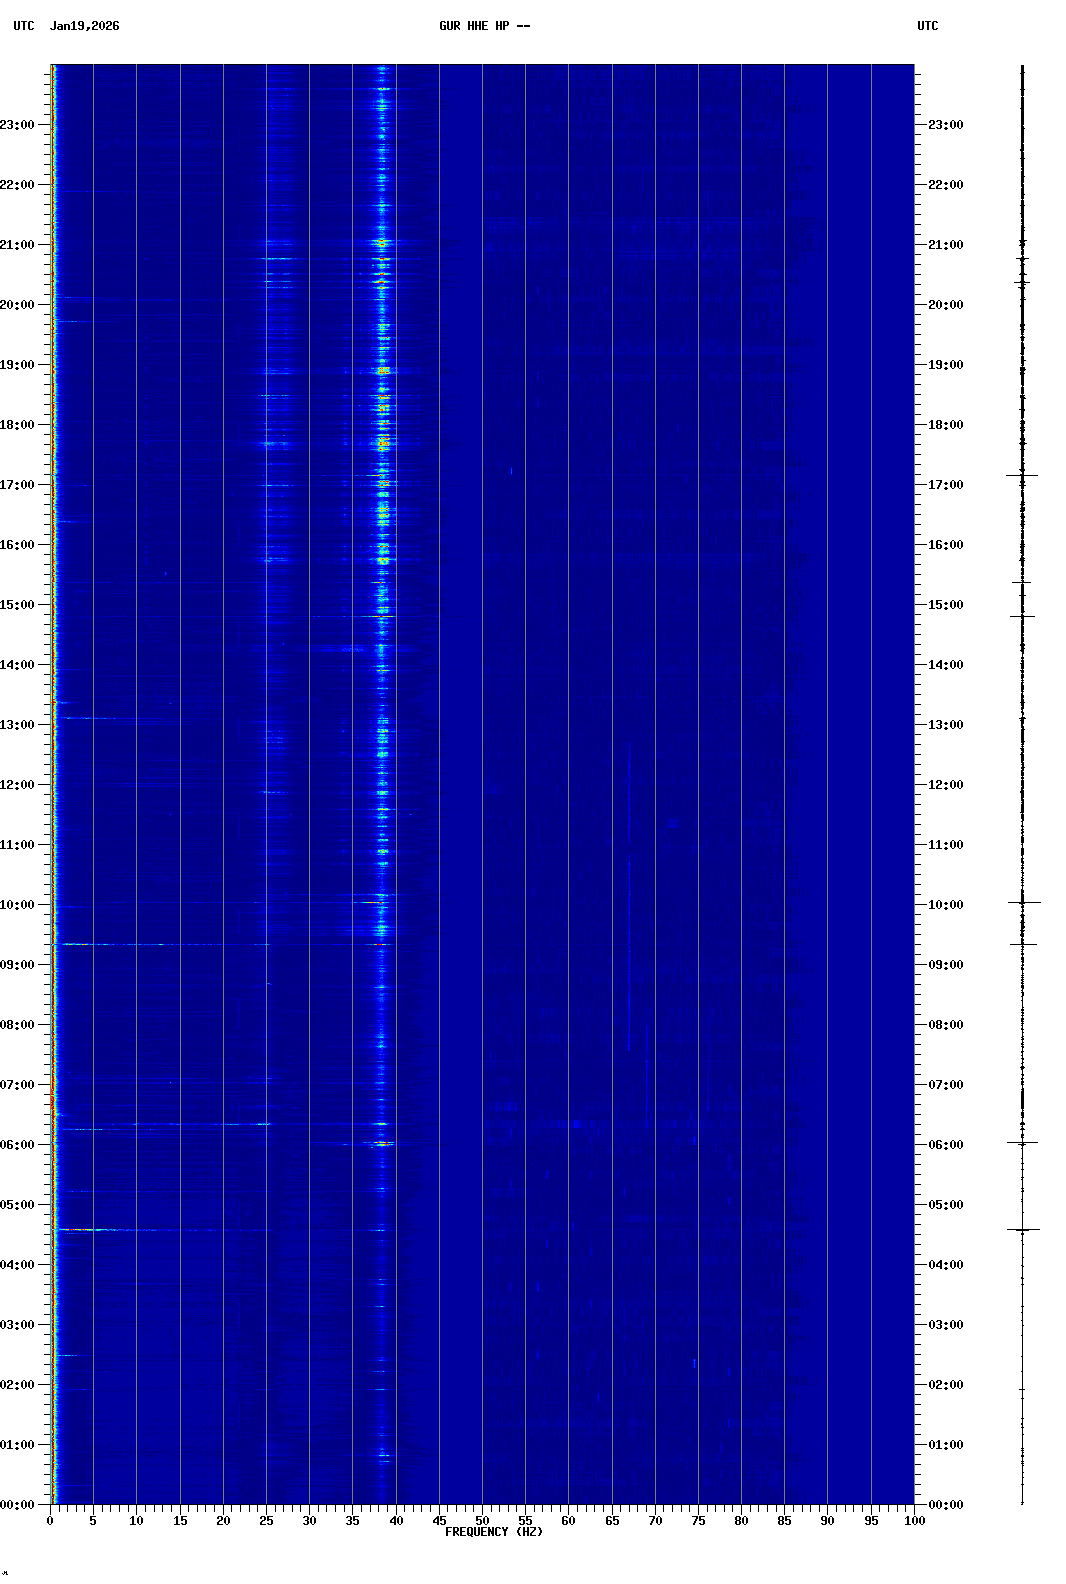The image size is (1066, 1584).
Task: Click the 50 Hz frequency tick label
Action: pyautogui.click(x=482, y=1521)
